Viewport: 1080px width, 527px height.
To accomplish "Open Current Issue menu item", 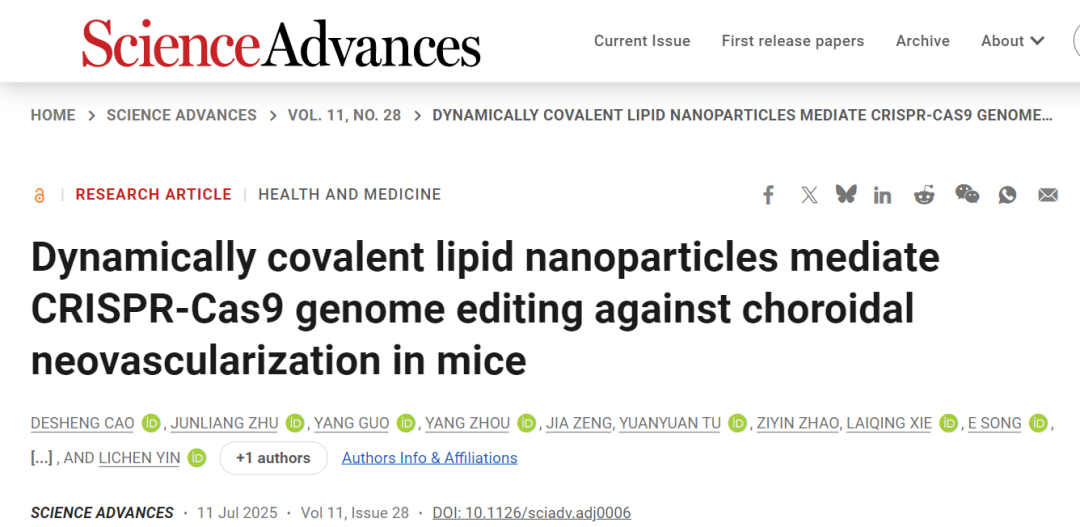I will click(x=642, y=41).
